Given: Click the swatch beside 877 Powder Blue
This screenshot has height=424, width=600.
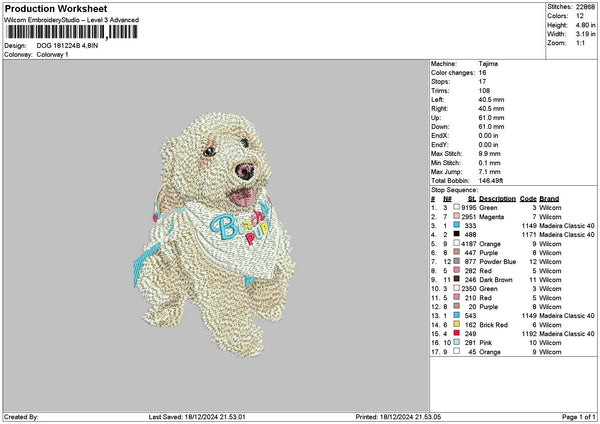Looking at the screenshot, I should coord(457,261).
